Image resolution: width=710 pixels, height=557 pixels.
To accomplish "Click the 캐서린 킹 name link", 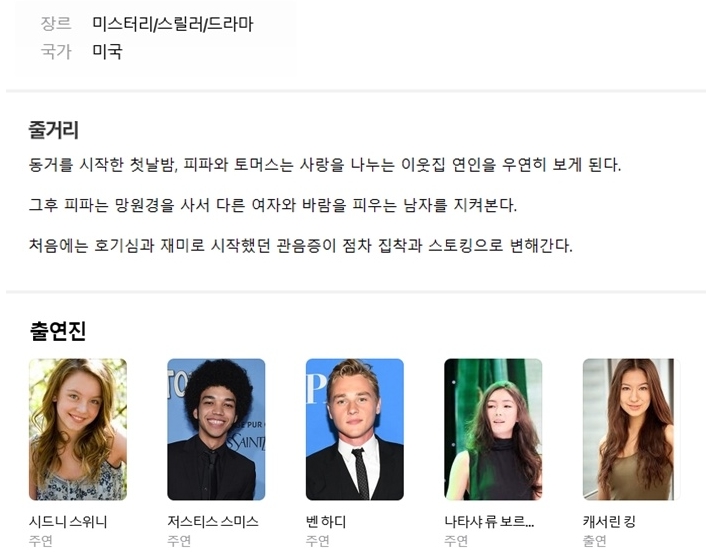I will [x=609, y=522].
